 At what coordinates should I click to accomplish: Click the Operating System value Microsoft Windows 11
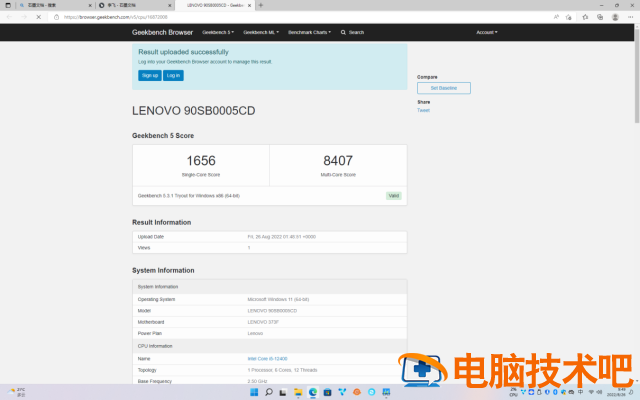(x=278, y=300)
